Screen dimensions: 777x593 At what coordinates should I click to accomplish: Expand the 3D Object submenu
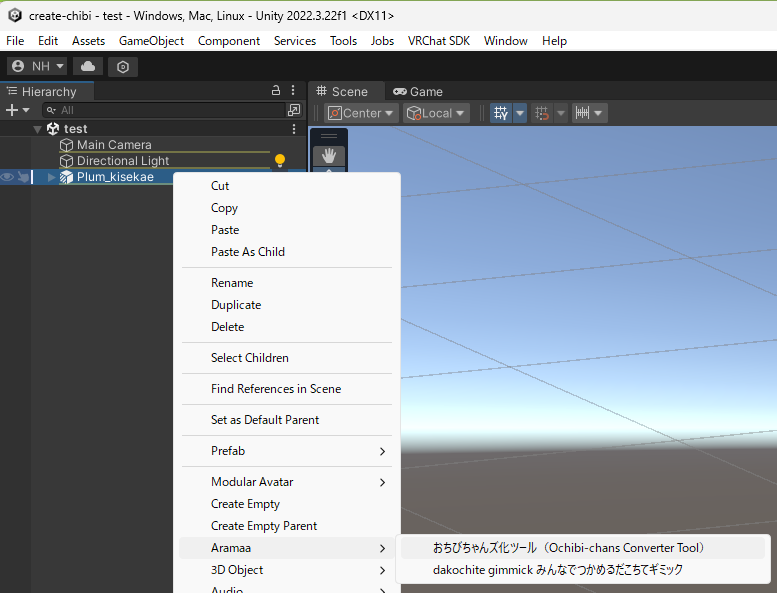287,570
